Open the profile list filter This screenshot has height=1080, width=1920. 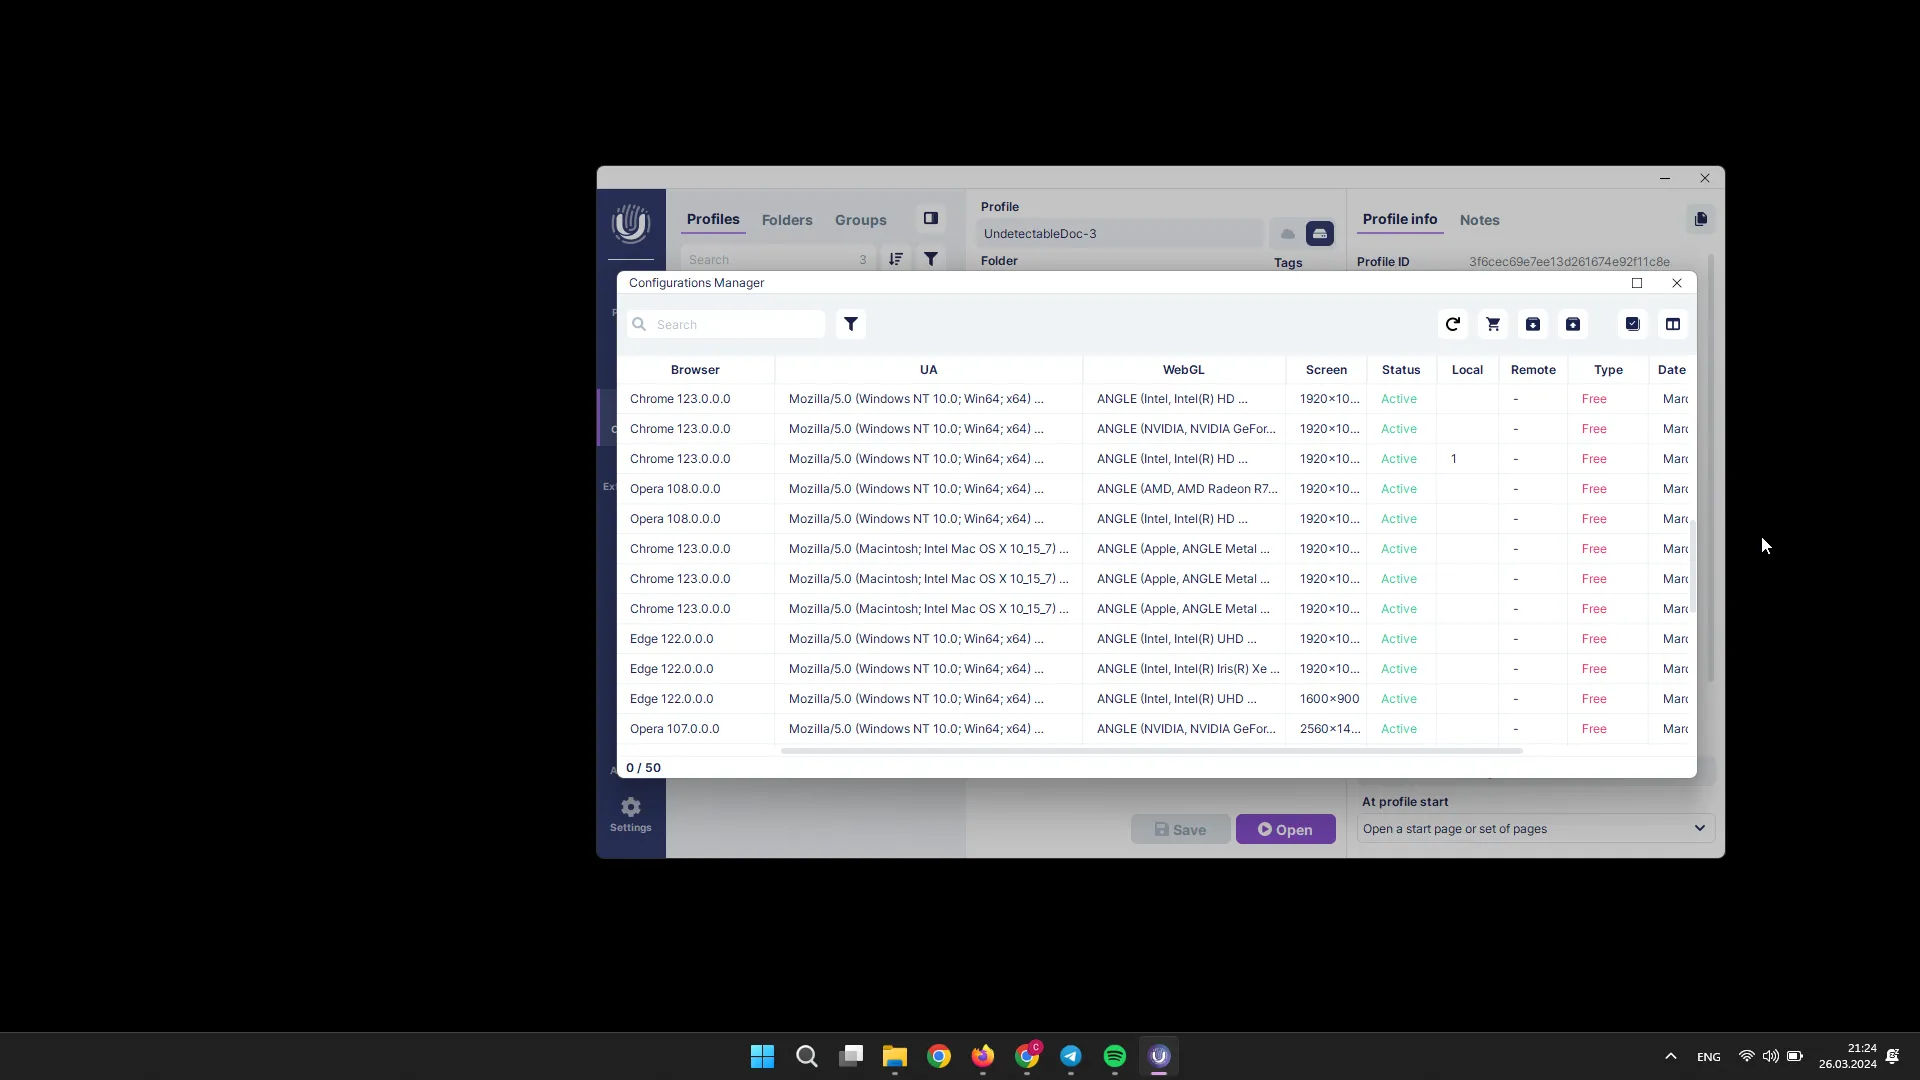click(x=931, y=259)
